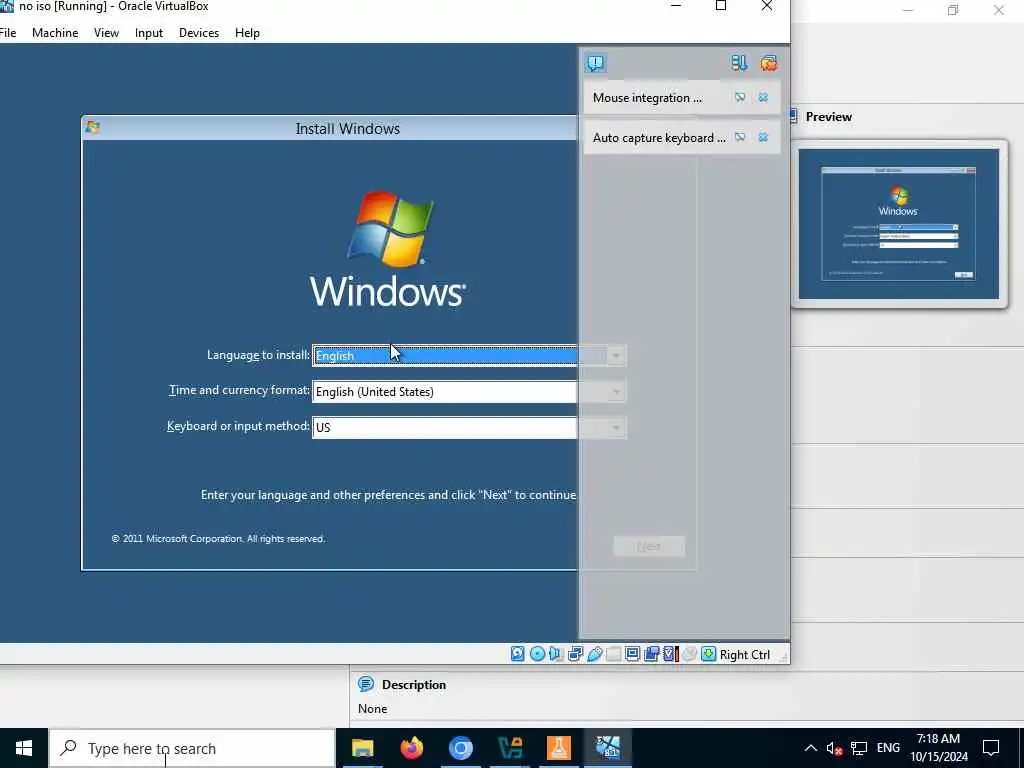Open the Windows Action Center icon
Viewport: 1024px width, 768px height.
coord(991,748)
